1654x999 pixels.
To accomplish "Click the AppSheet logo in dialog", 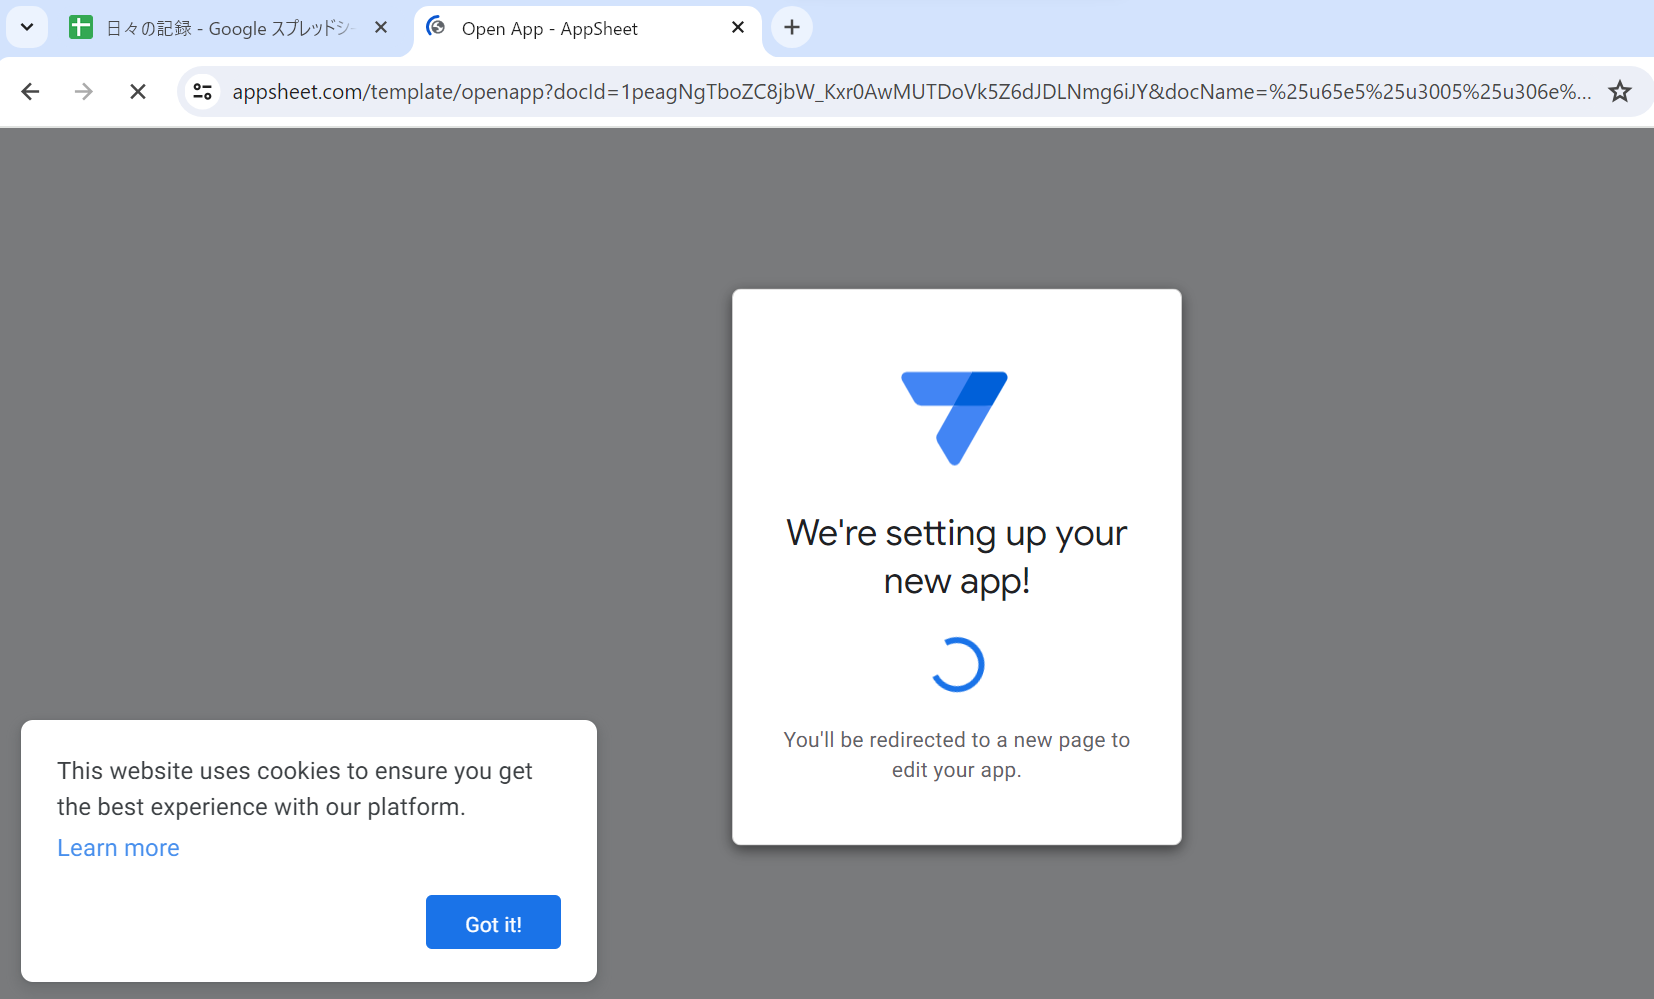I will click(x=955, y=418).
